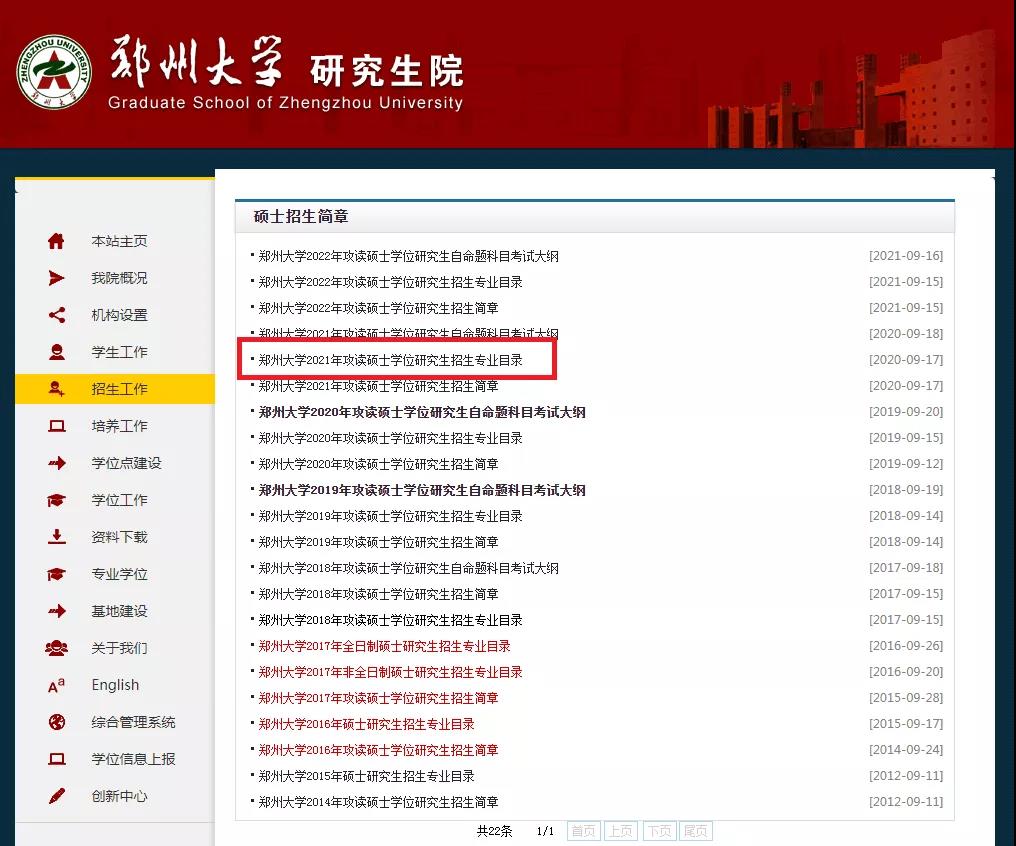Screen dimensions: 1016x846
Task: Click the user icon beside 招生工作
Action: point(56,389)
